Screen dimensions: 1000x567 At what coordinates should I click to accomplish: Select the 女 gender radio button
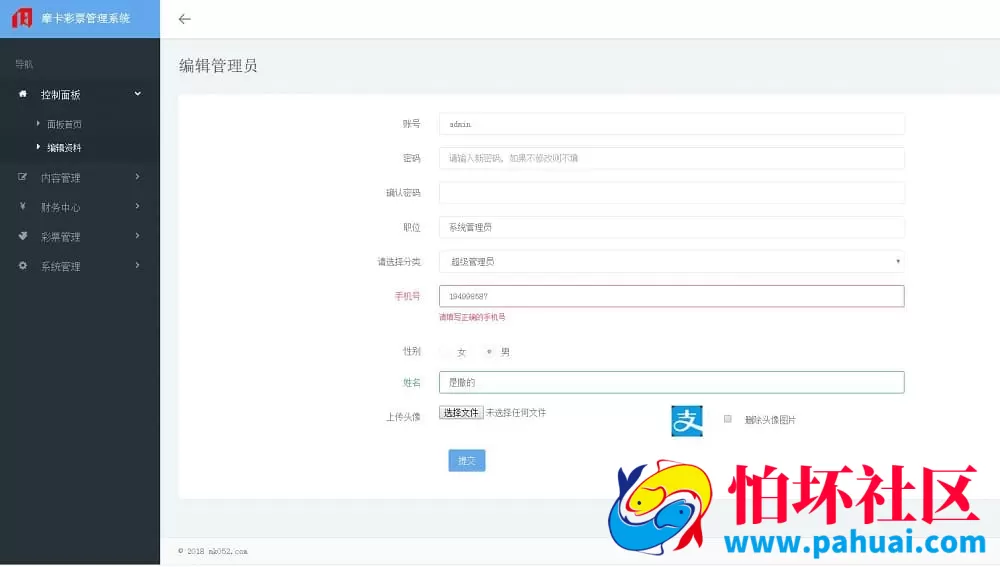pyautogui.click(x=446, y=352)
